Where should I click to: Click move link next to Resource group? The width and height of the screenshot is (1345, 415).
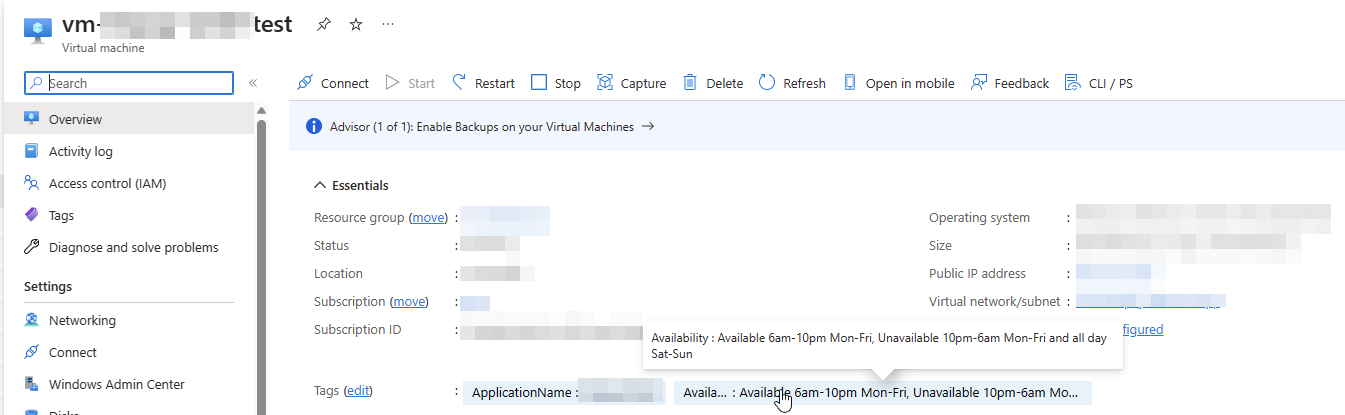[428, 217]
